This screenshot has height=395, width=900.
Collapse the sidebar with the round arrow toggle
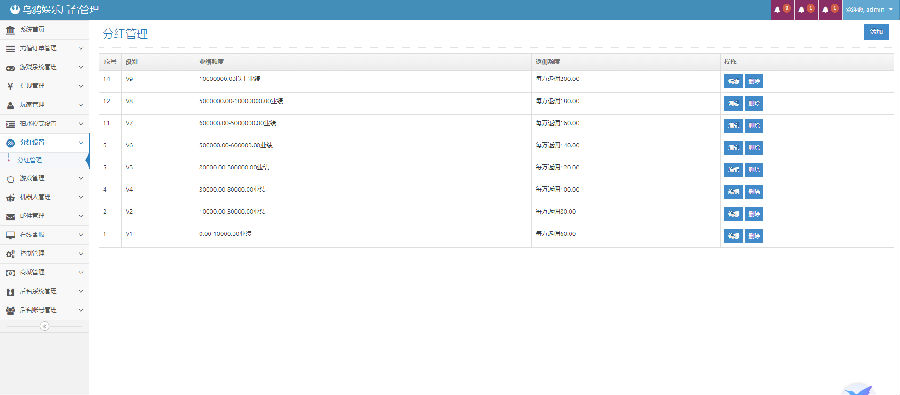tap(45, 326)
